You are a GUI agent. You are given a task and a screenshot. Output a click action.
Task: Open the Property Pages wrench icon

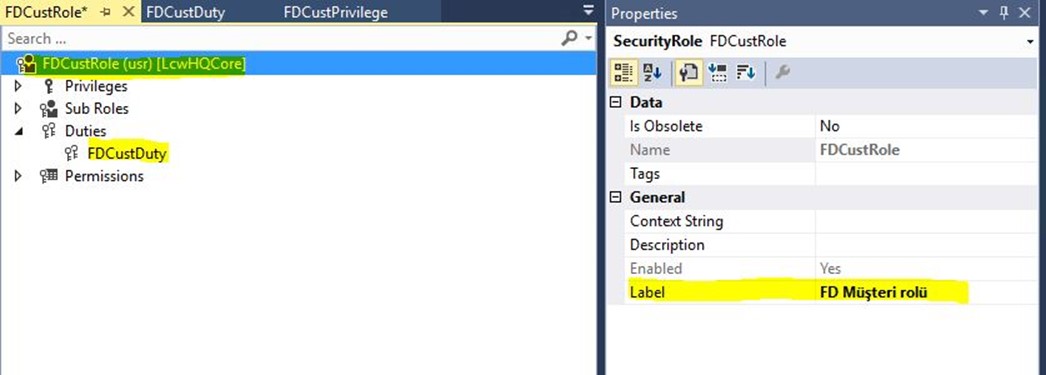(x=782, y=73)
